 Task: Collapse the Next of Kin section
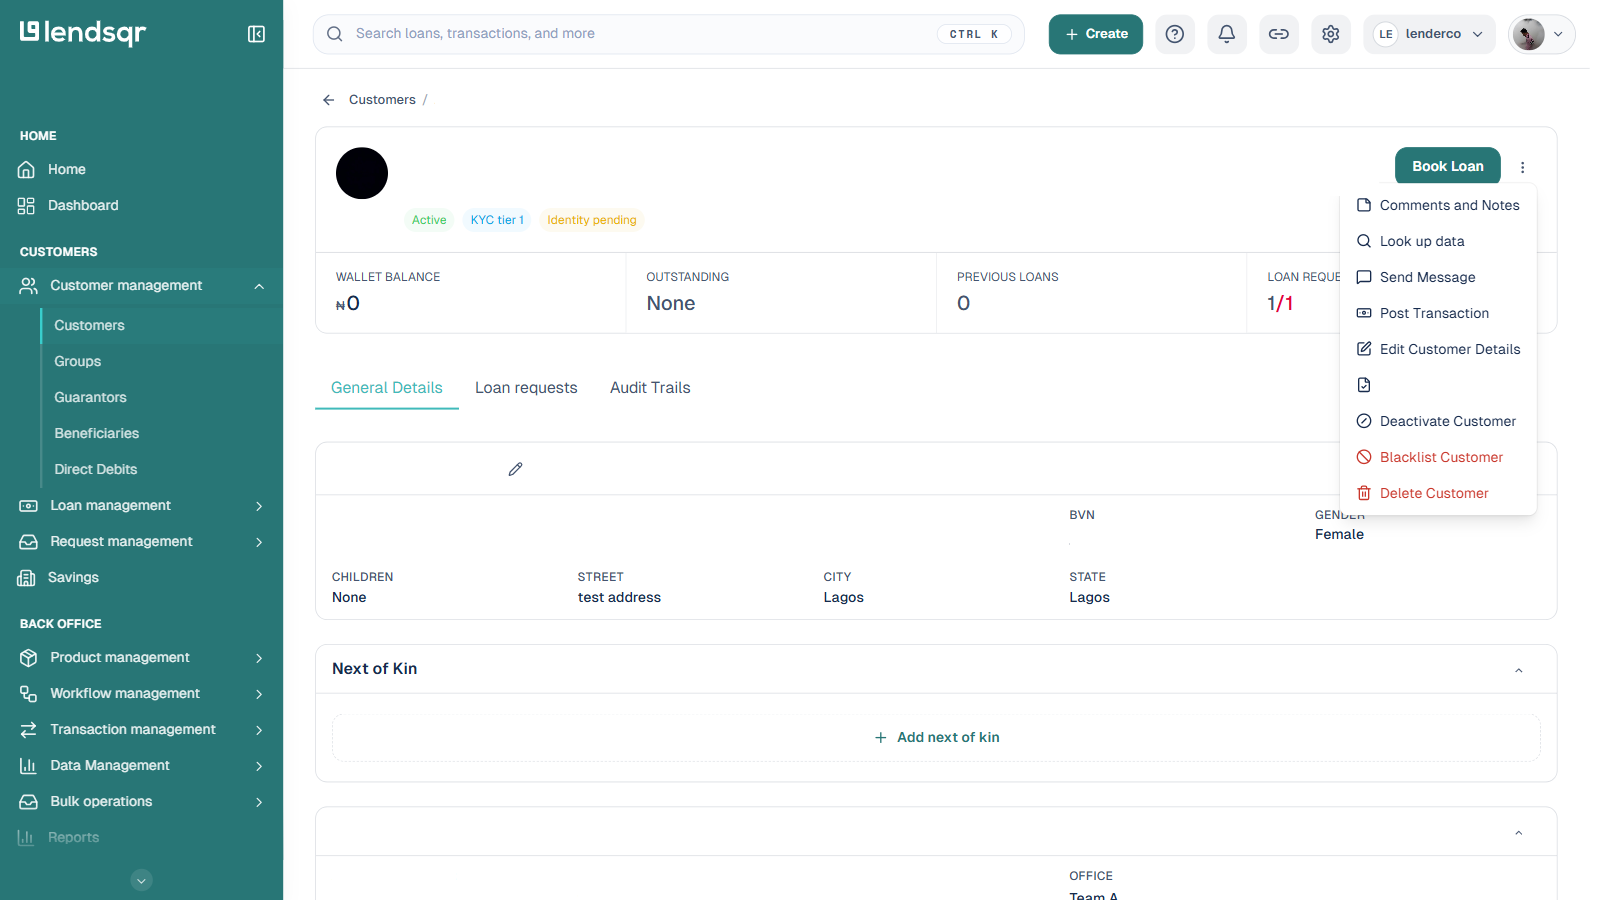tap(1518, 670)
